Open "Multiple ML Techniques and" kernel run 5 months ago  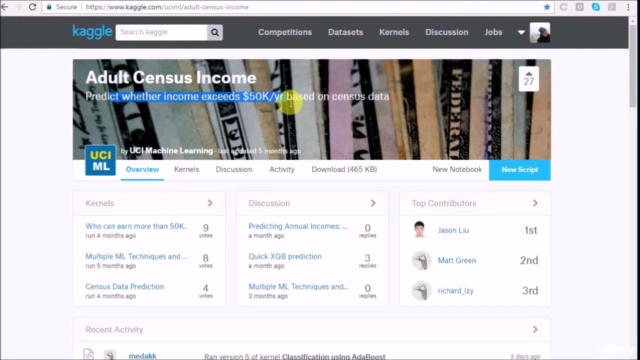(x=136, y=256)
